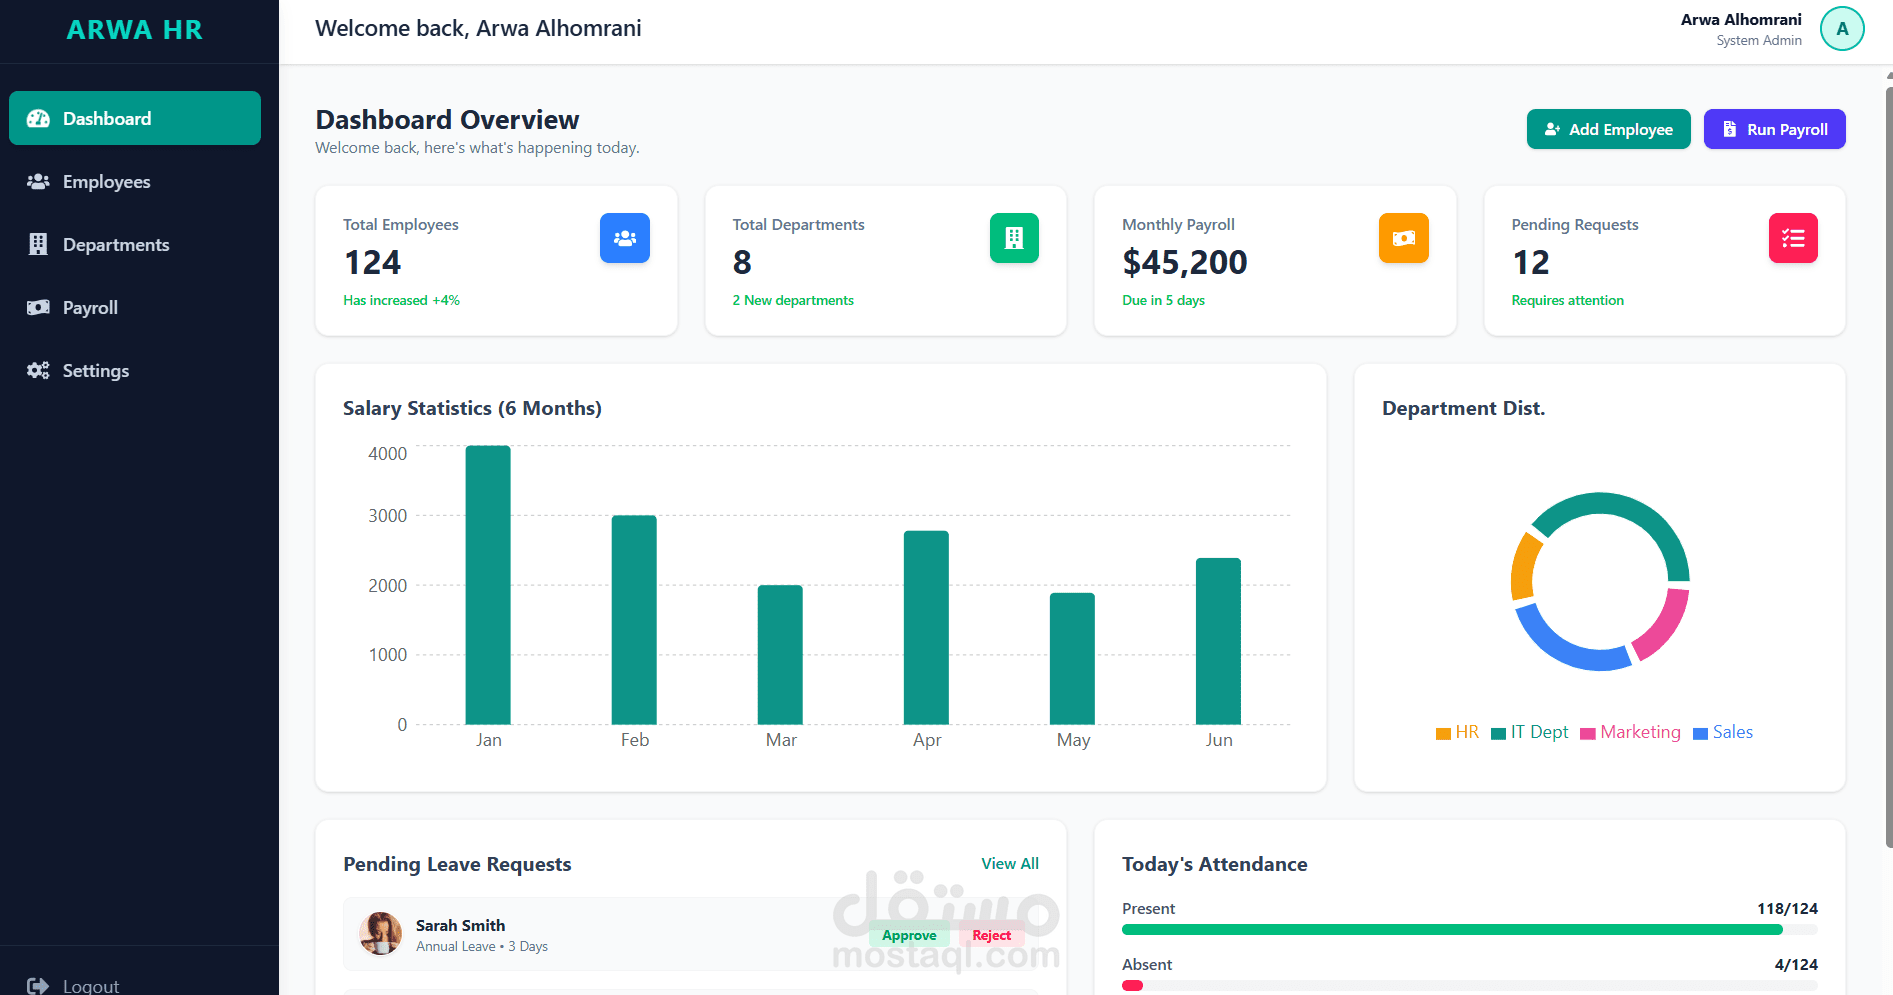Click the Arwa Alhomrani avatar circle
The width and height of the screenshot is (1893, 995).
[x=1842, y=28]
